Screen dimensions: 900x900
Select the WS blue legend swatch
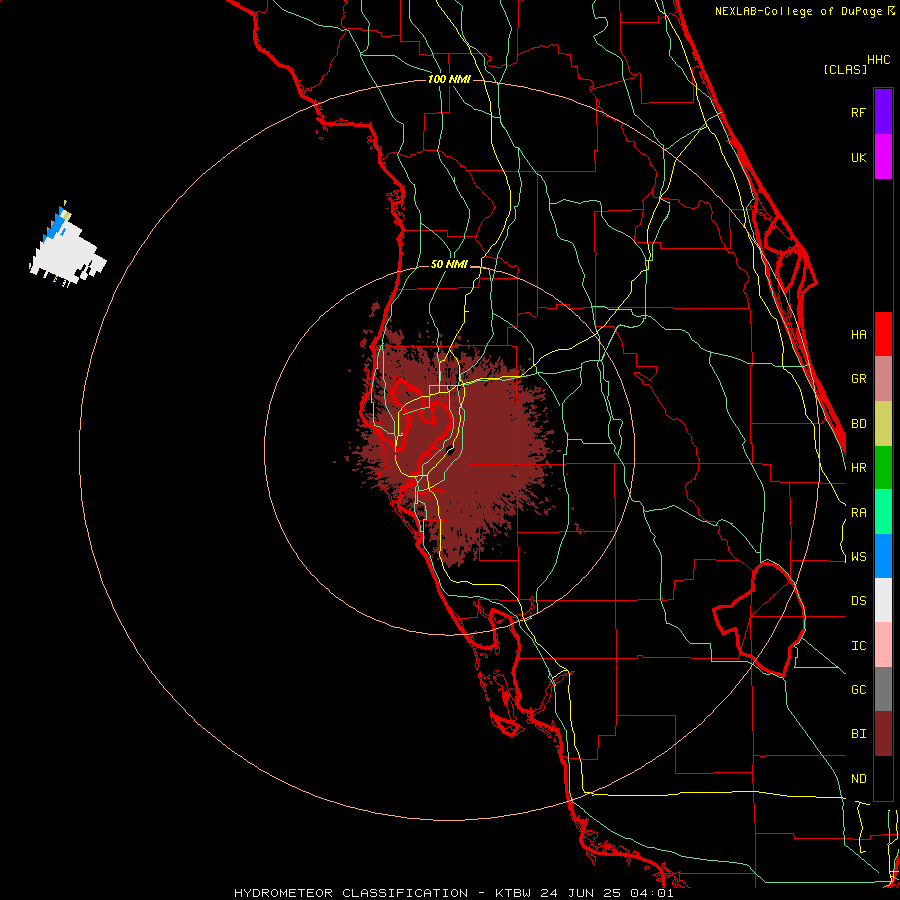[x=883, y=556]
